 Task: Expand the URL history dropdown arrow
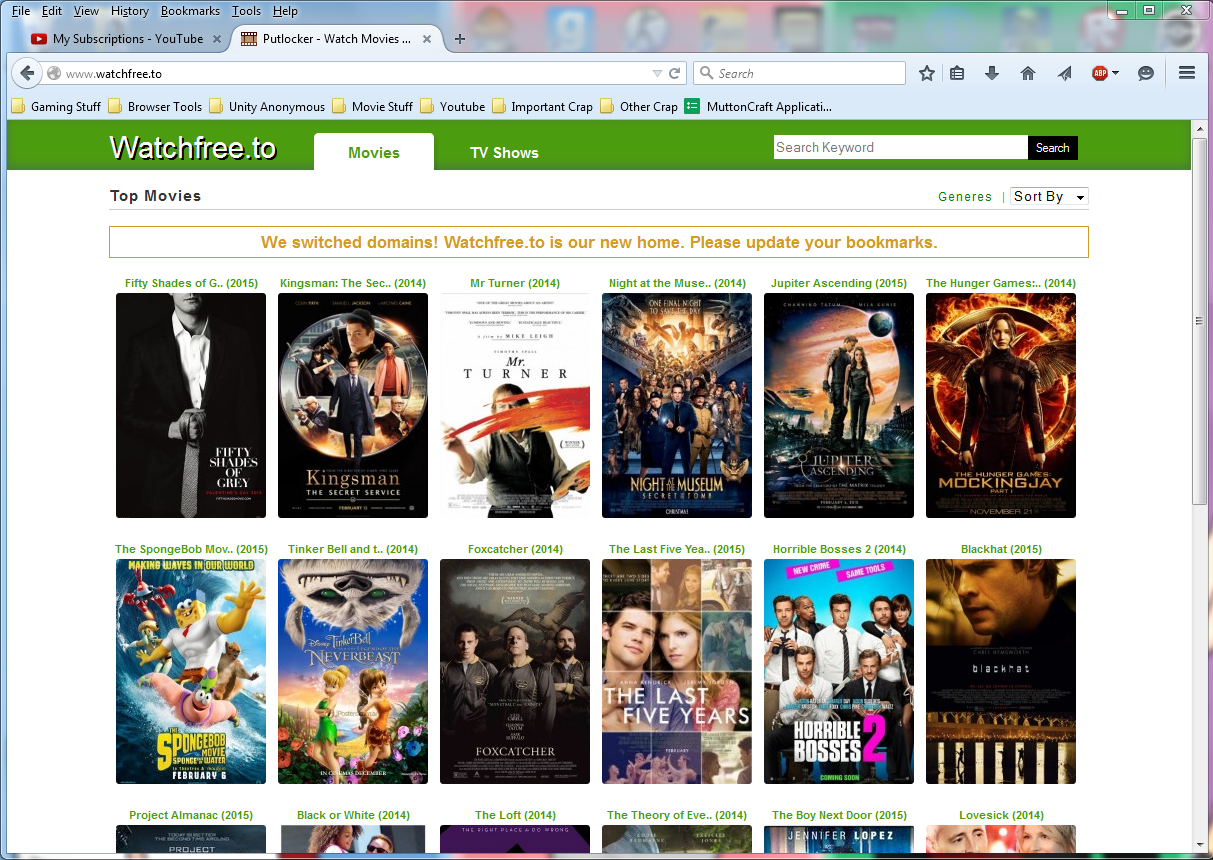tap(657, 73)
